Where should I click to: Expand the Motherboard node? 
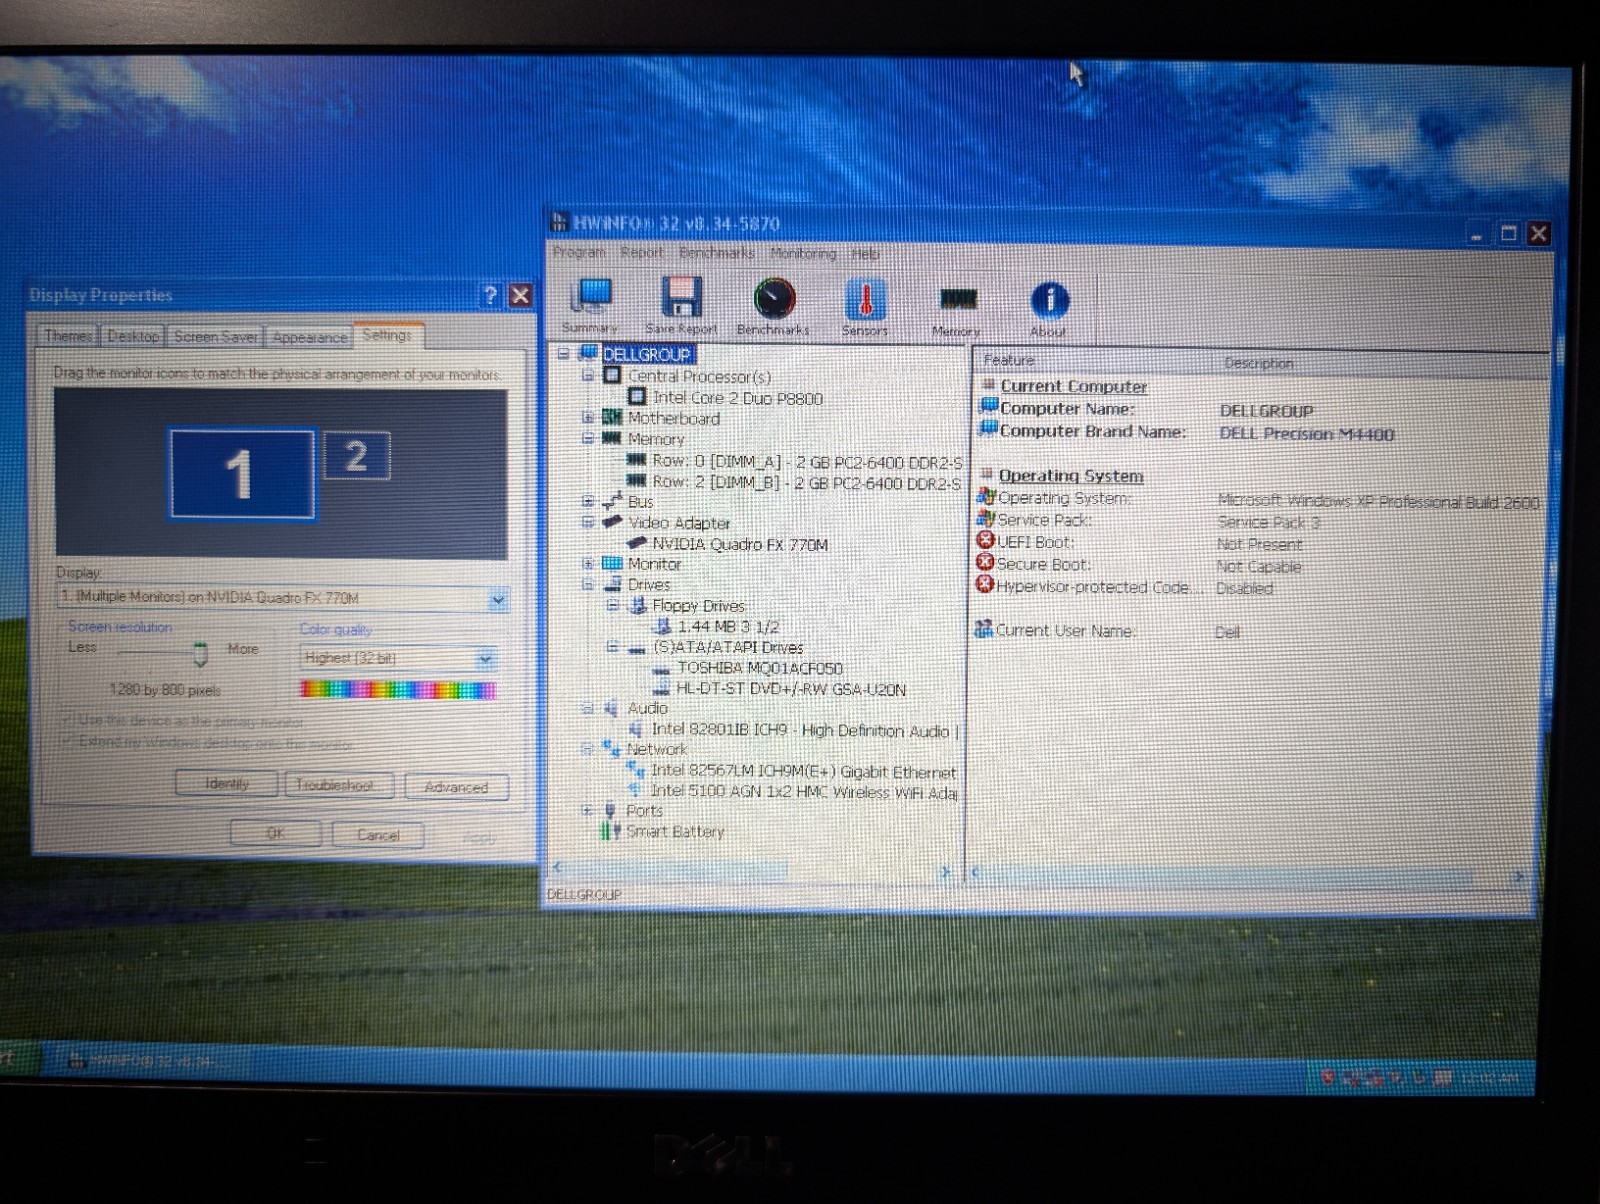pos(588,417)
